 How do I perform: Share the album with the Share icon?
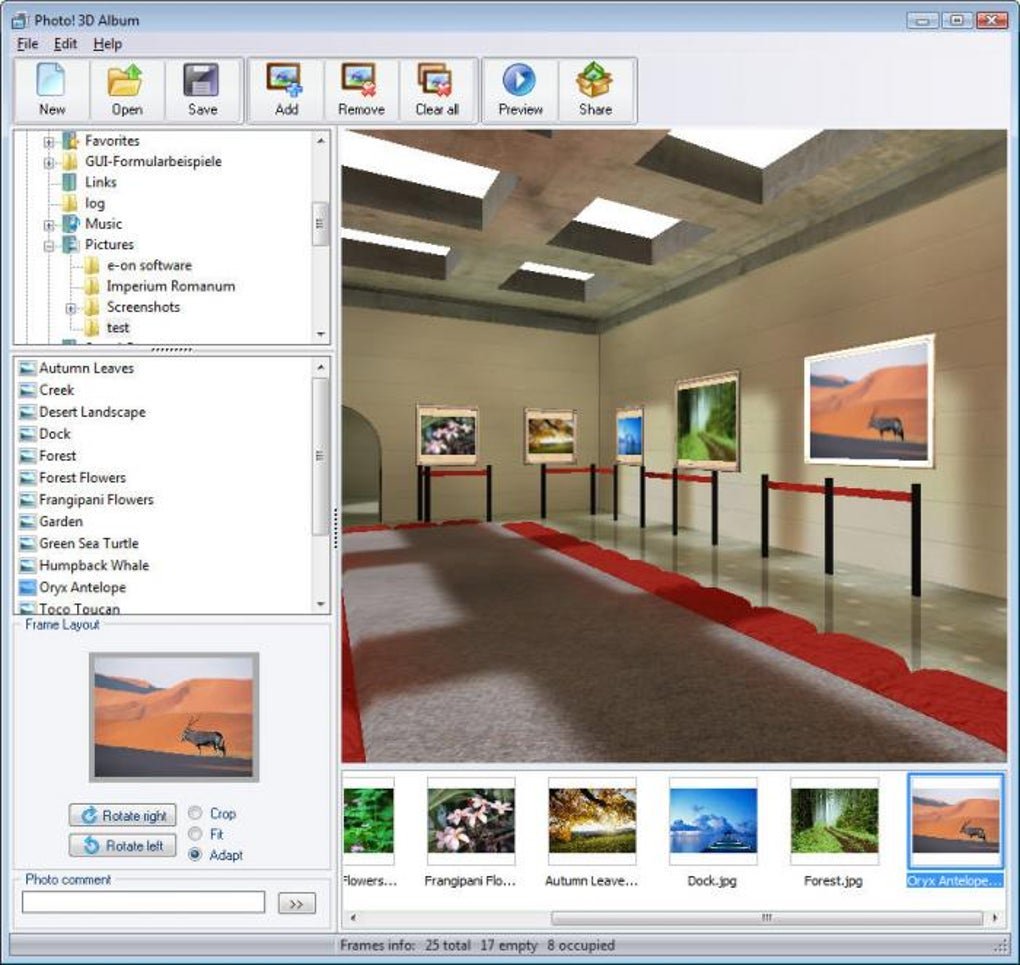(595, 90)
